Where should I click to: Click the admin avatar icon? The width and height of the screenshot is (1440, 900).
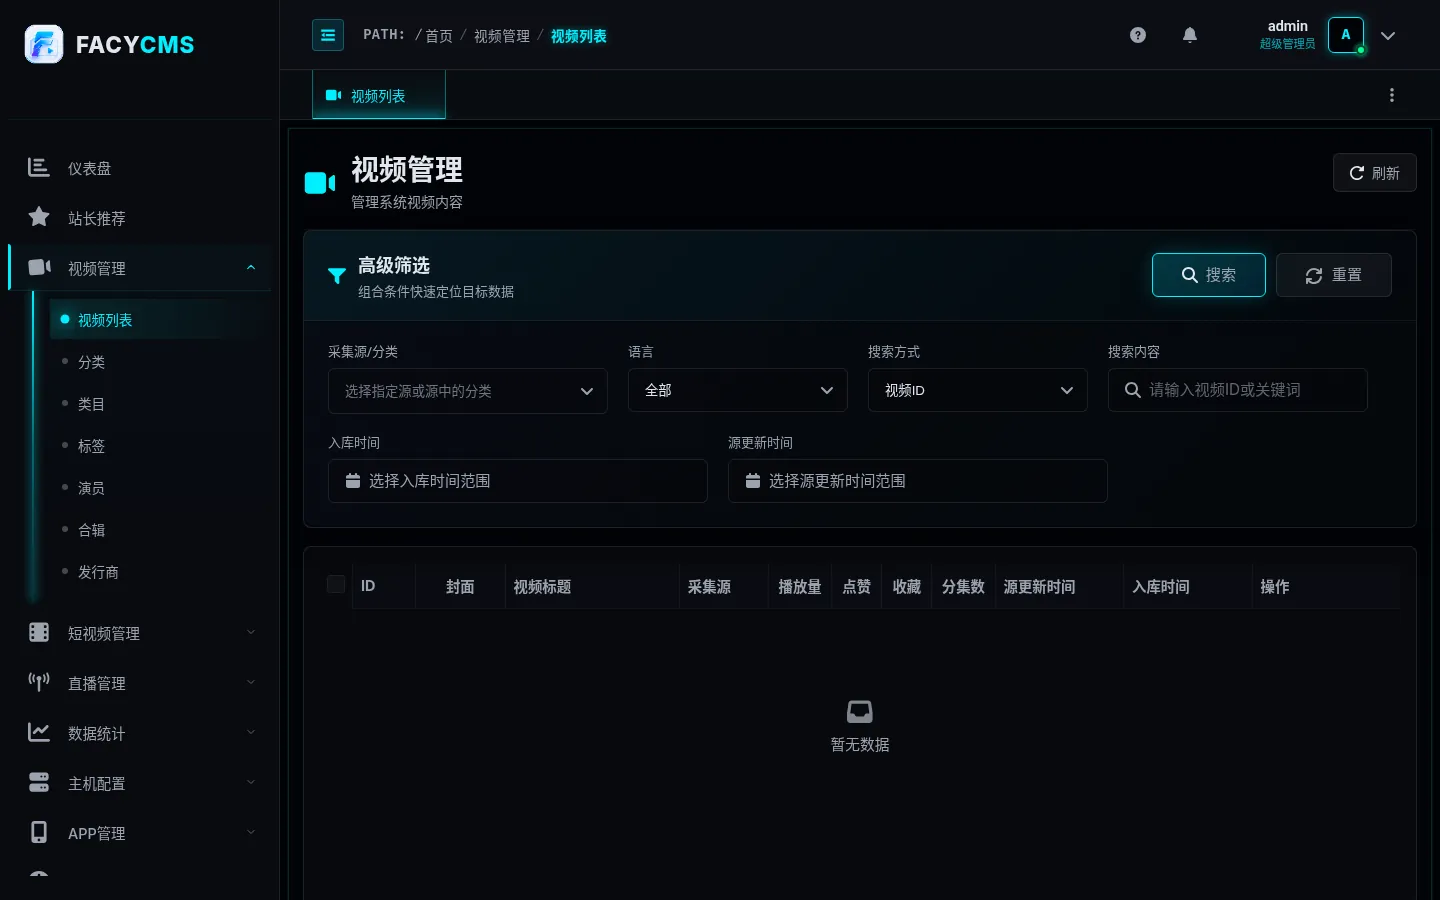click(x=1346, y=35)
